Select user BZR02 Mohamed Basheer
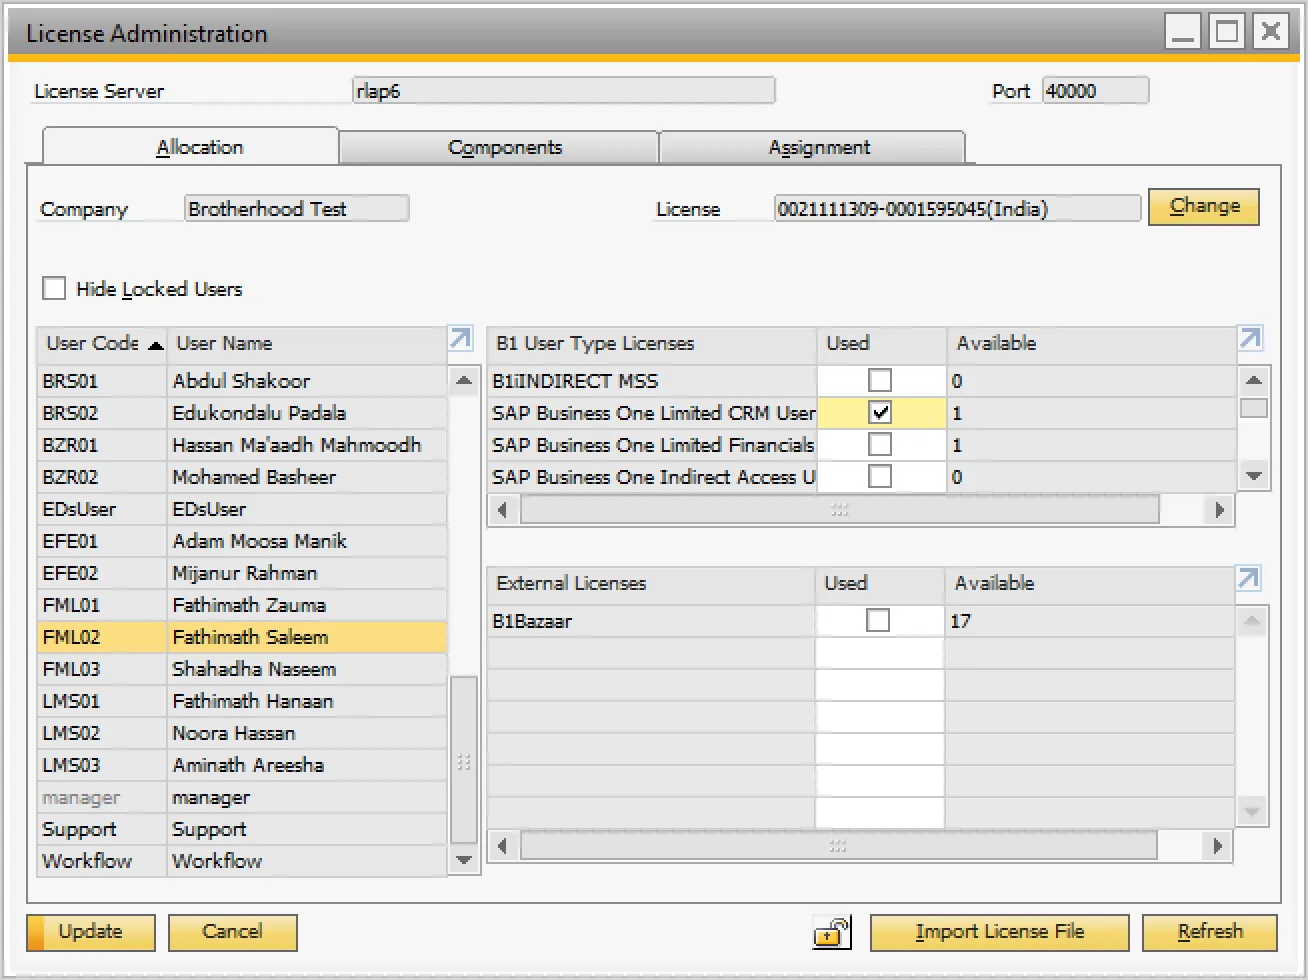This screenshot has width=1308, height=980. pos(242,477)
